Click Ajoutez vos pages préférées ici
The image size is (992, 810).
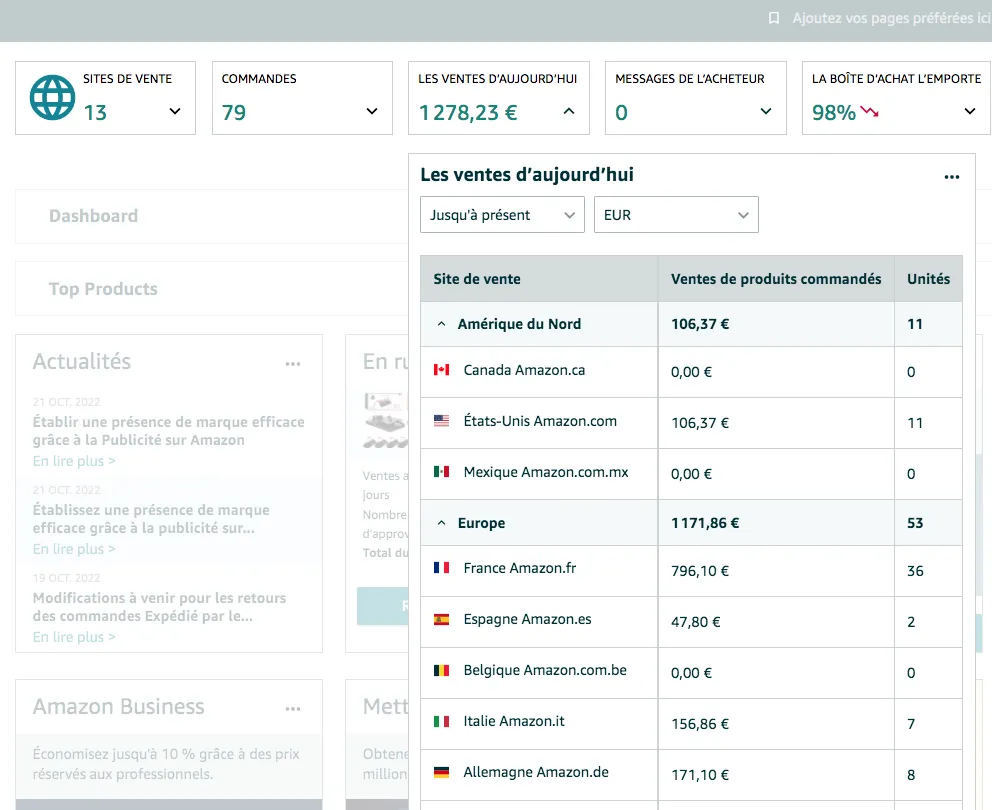[x=891, y=18]
